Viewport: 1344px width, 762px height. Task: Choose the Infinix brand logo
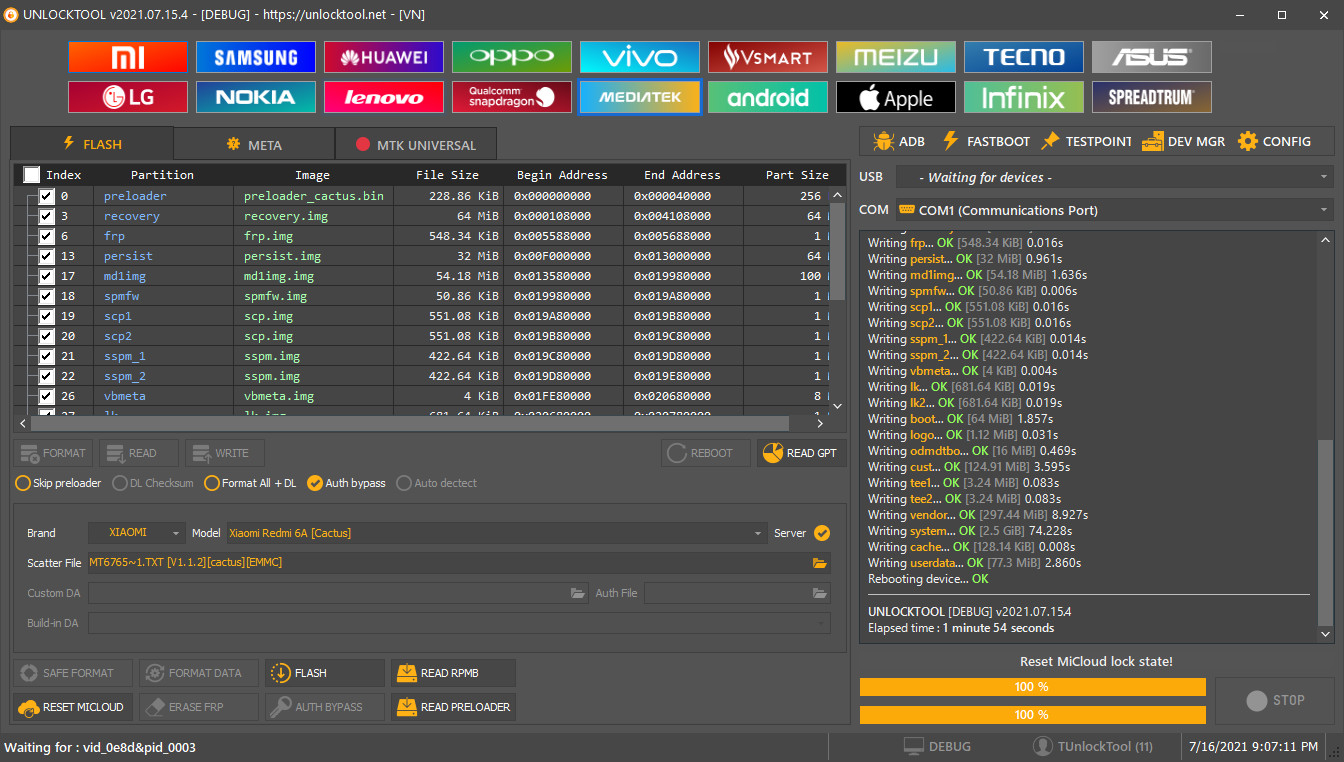tap(1024, 97)
